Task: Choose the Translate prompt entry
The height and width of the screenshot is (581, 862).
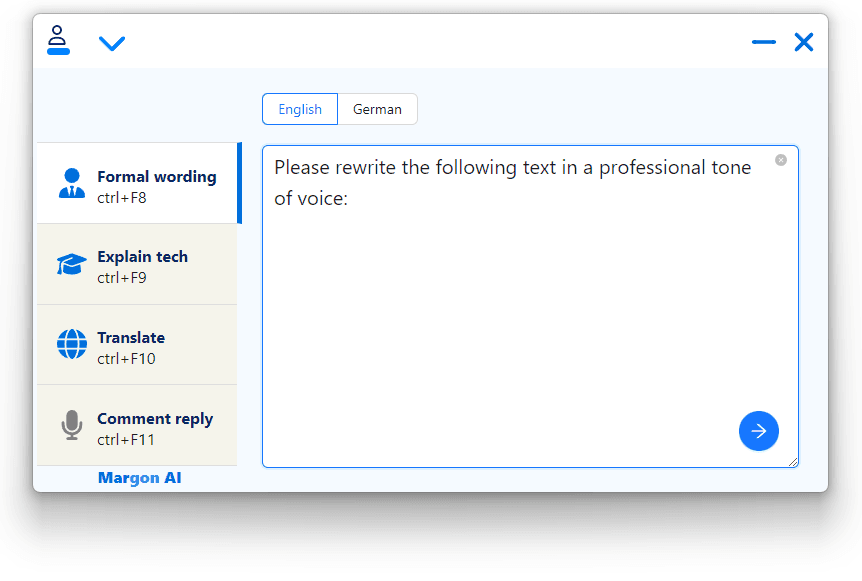Action: (x=137, y=345)
